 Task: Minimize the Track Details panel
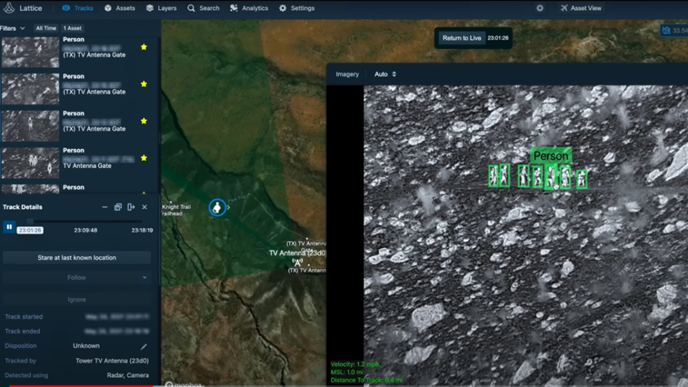click(104, 207)
